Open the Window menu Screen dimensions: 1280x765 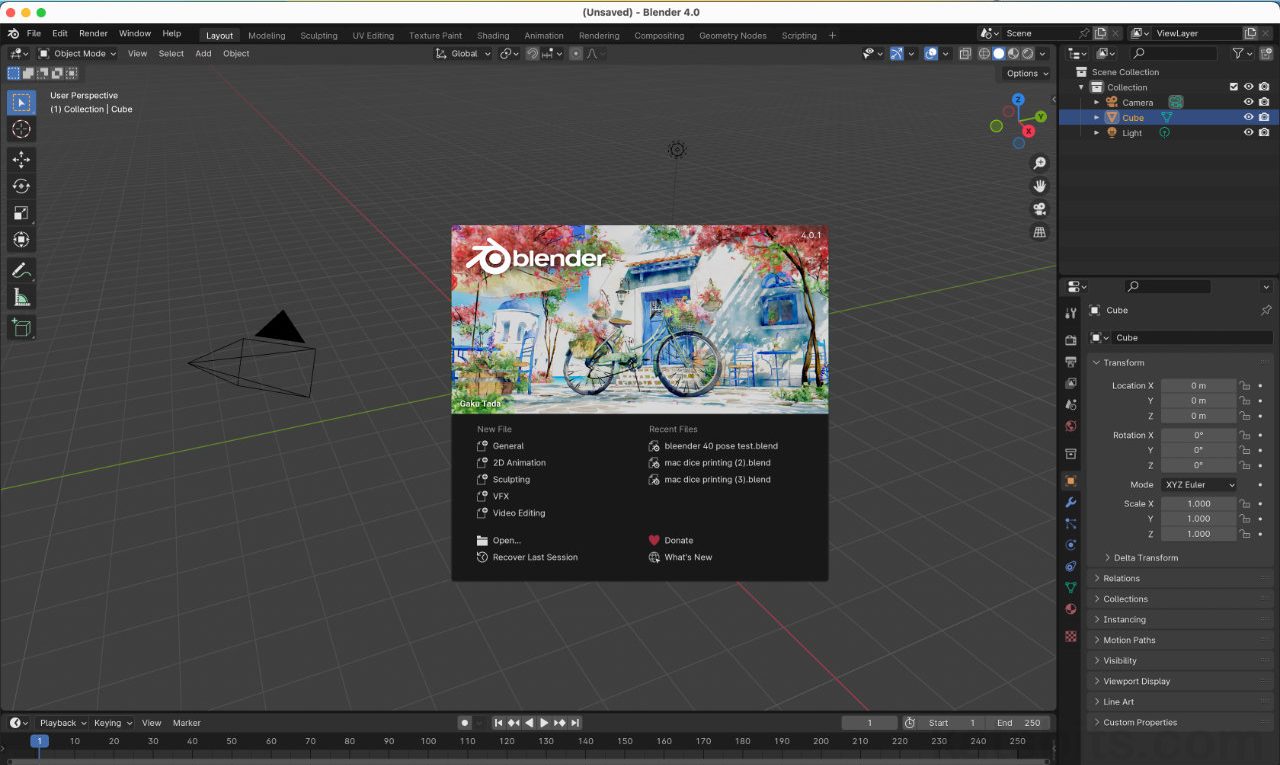135,33
